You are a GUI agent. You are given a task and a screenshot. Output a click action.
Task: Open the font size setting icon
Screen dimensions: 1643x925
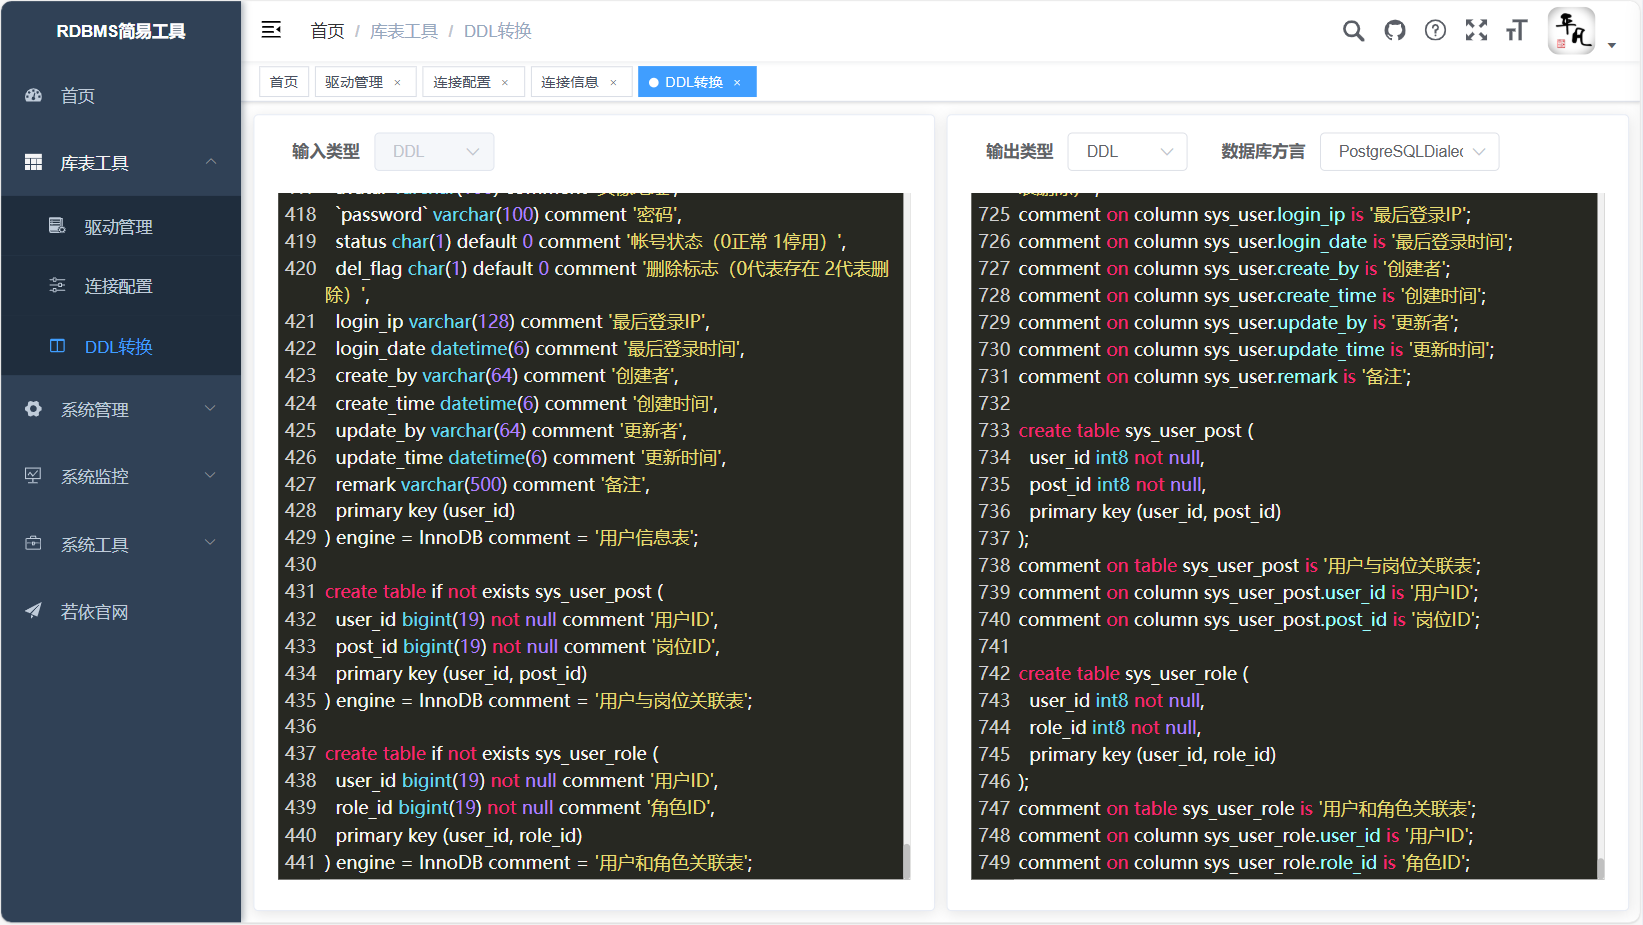(x=1516, y=31)
